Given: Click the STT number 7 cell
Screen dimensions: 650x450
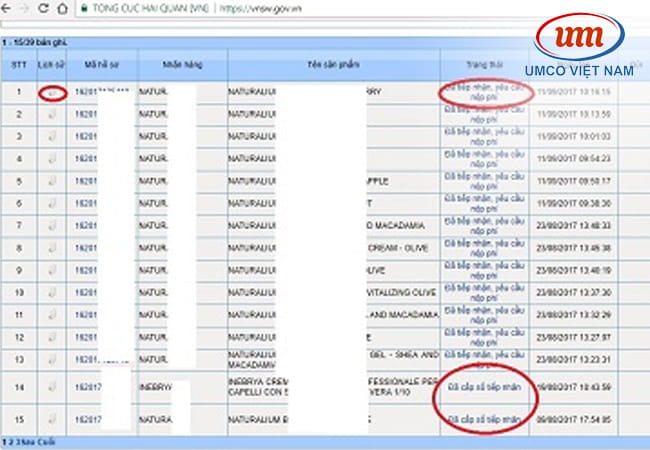Looking at the screenshot, I should pos(19,225).
